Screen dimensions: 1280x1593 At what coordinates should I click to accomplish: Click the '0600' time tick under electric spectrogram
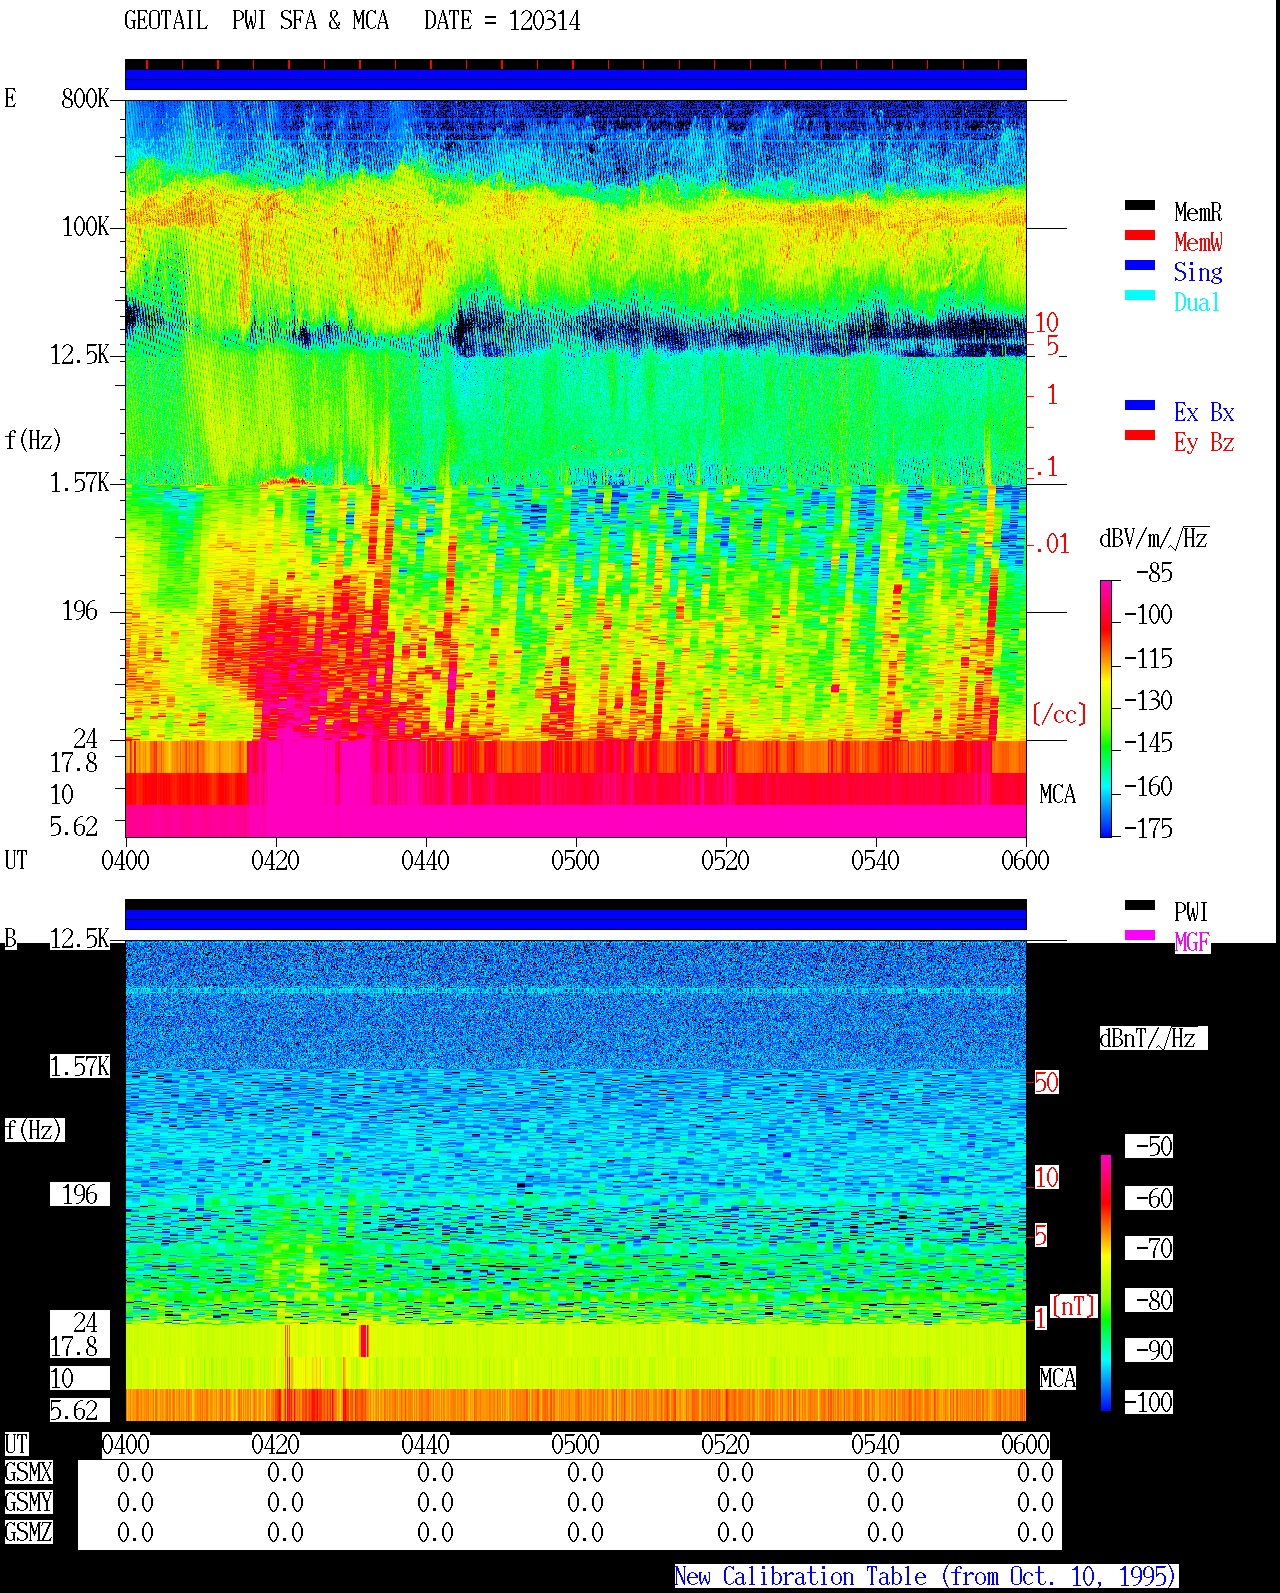coord(1025,860)
